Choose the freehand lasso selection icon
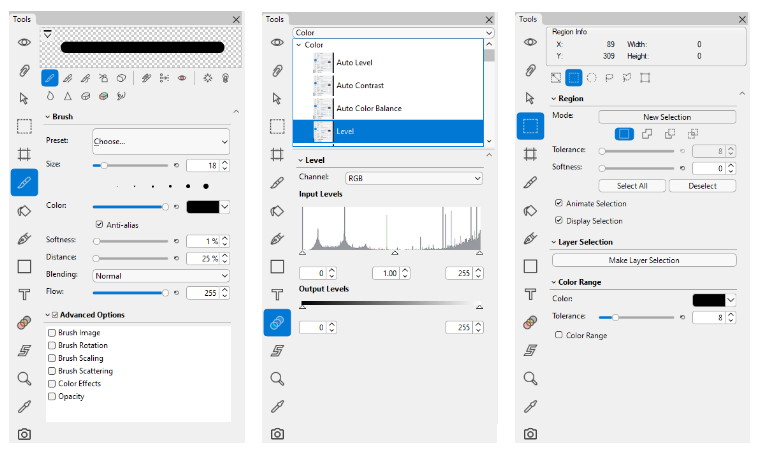This screenshot has height=454, width=760. tap(609, 78)
